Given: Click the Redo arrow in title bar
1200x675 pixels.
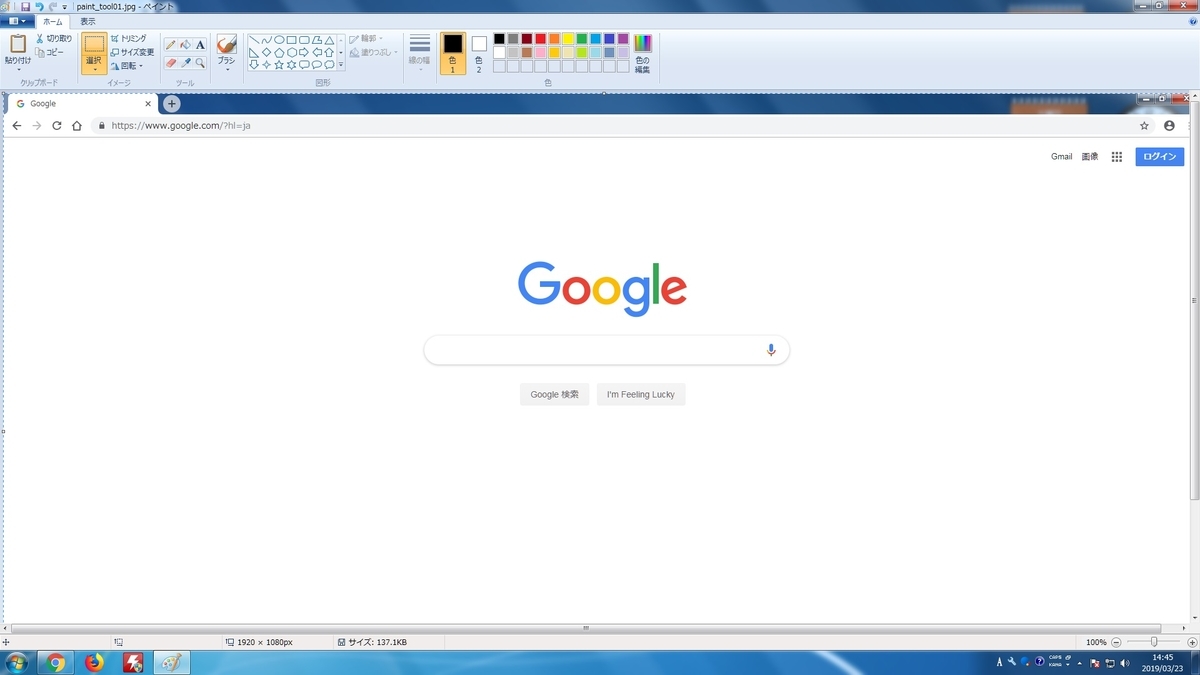Looking at the screenshot, I should 52,6.
